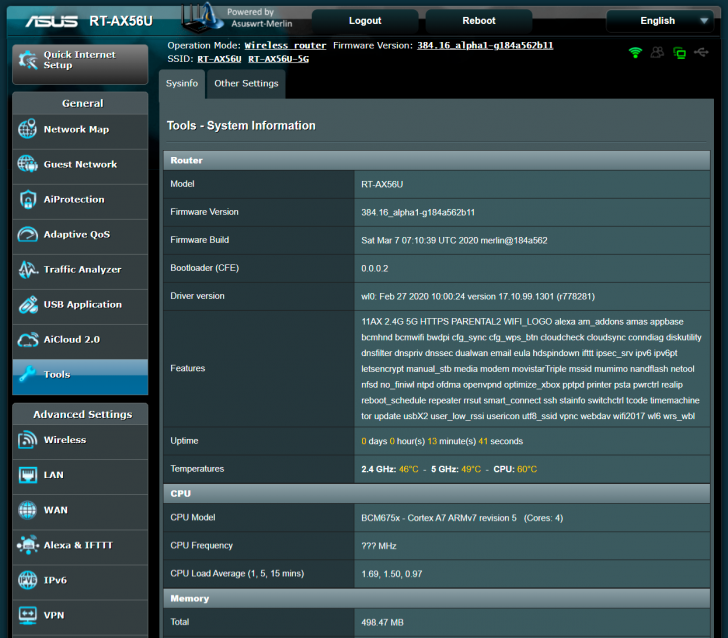Open AiCloud 2.0 menu item

click(x=80, y=342)
